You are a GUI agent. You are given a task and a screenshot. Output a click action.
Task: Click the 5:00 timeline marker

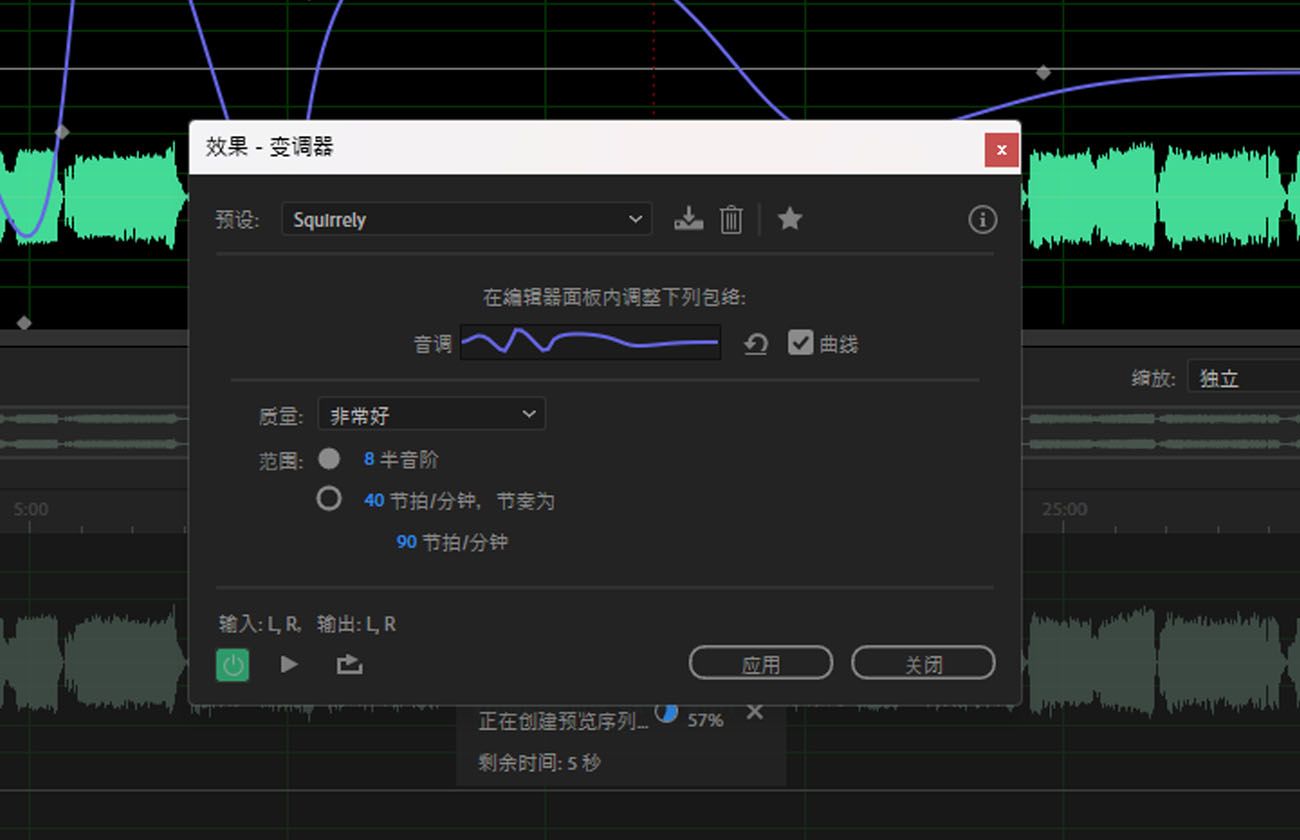coord(31,509)
